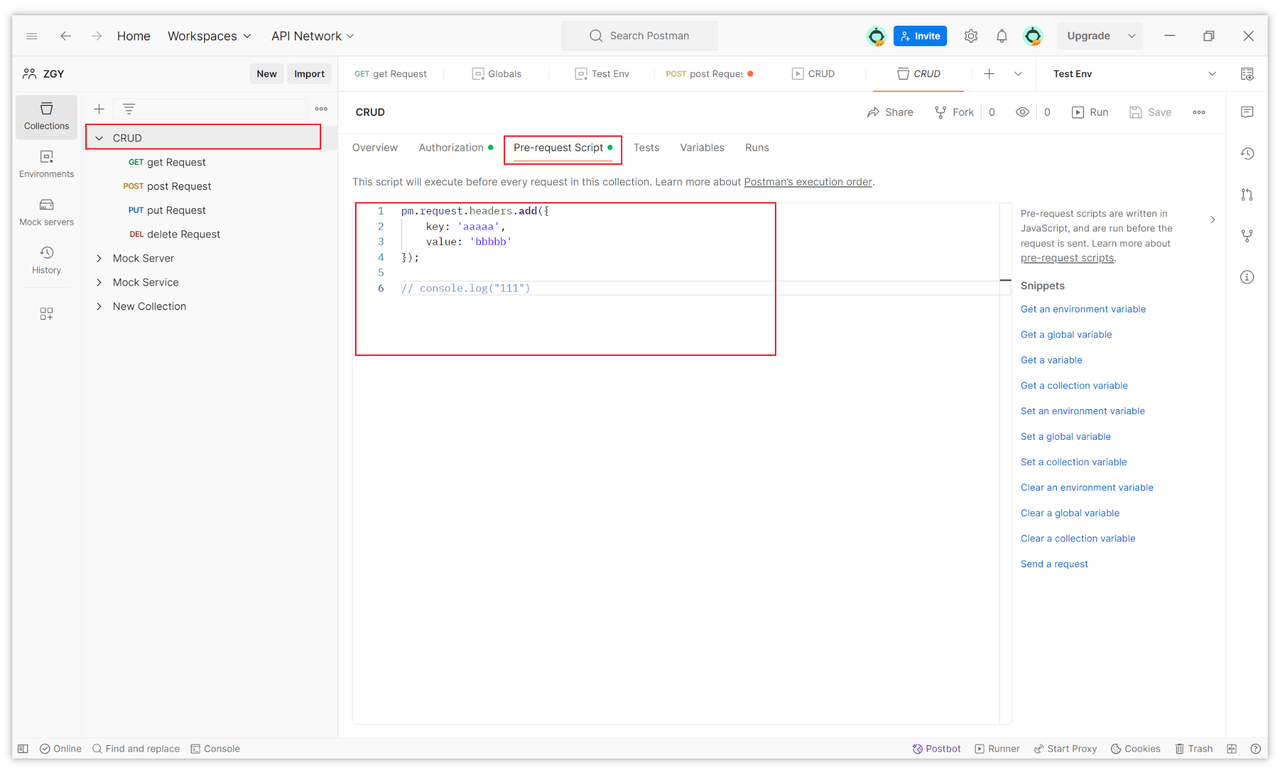Click the team sync avatar icon

click(x=876, y=36)
